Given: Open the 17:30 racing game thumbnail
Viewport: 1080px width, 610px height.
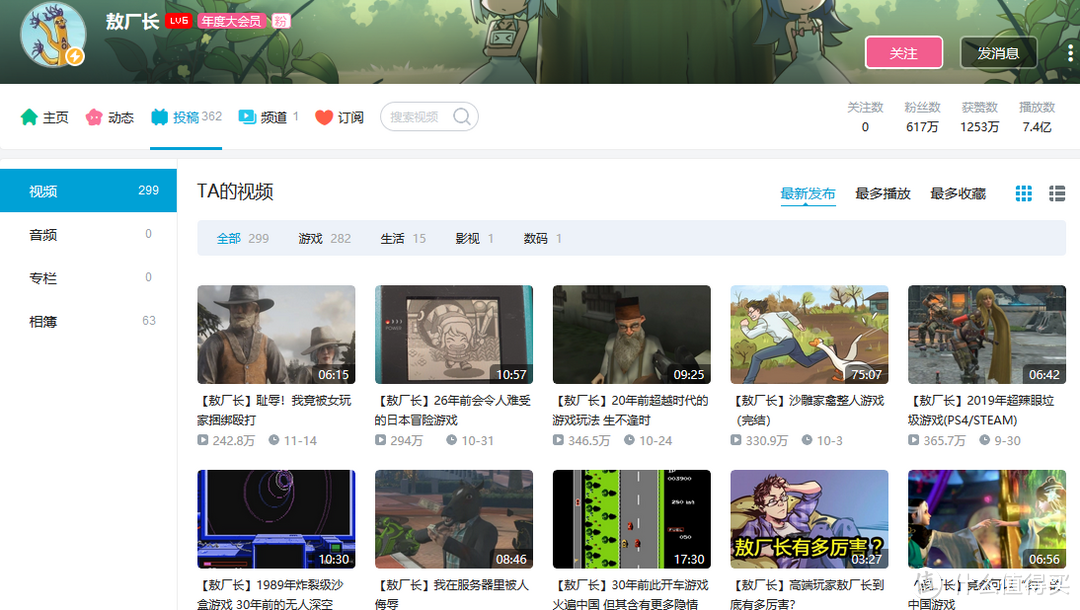Looking at the screenshot, I should [632, 519].
